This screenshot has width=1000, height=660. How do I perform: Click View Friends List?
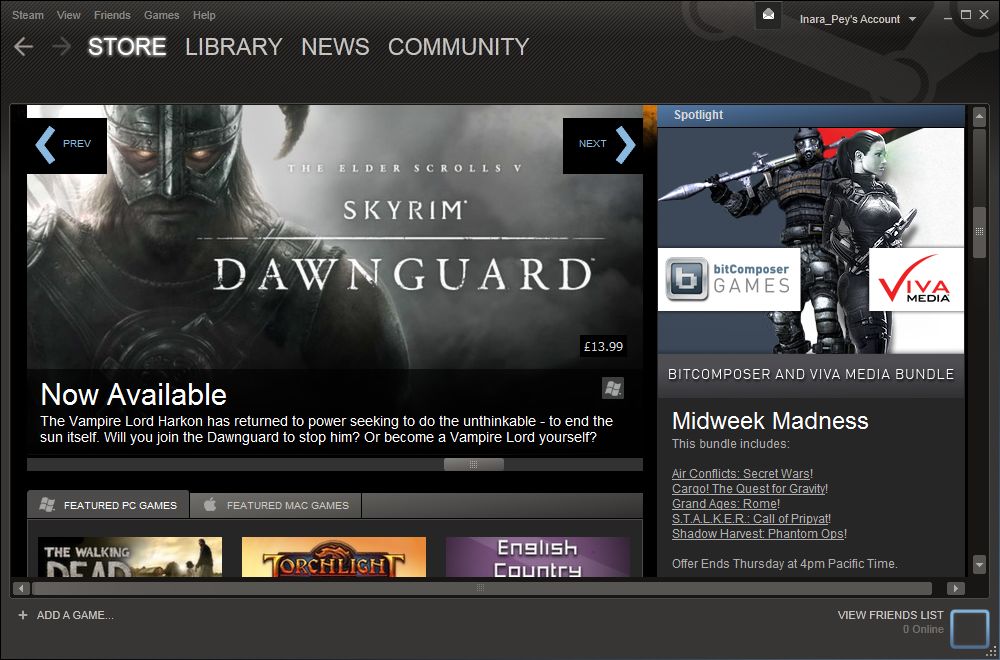[890, 615]
